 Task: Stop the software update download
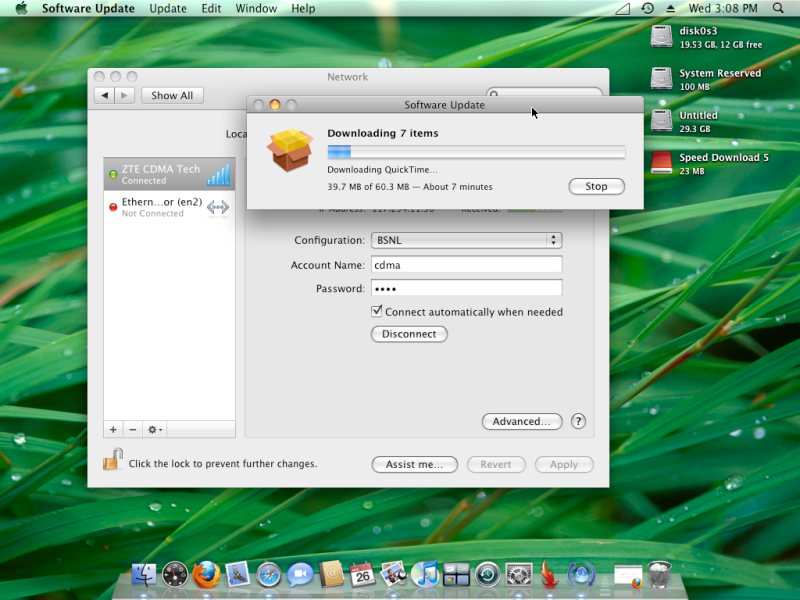(596, 186)
